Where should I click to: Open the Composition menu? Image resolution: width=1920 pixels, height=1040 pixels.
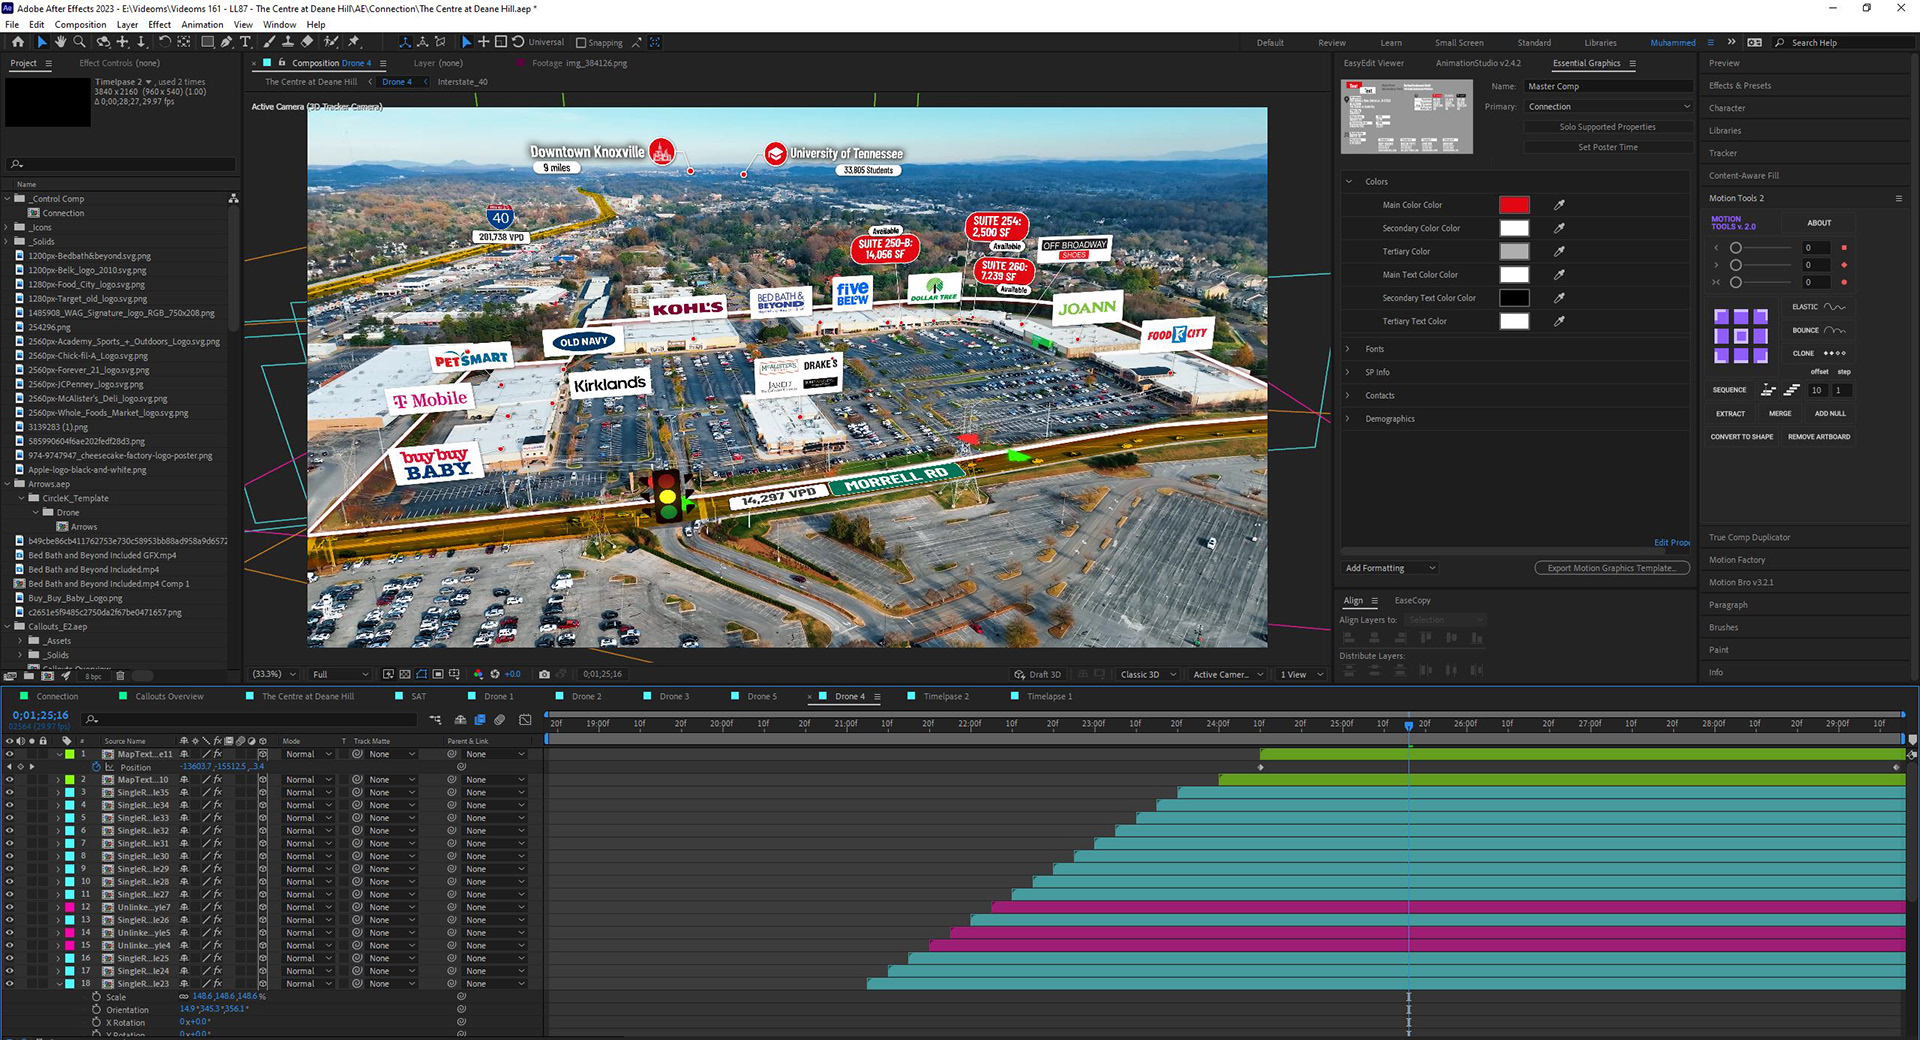[x=80, y=24]
